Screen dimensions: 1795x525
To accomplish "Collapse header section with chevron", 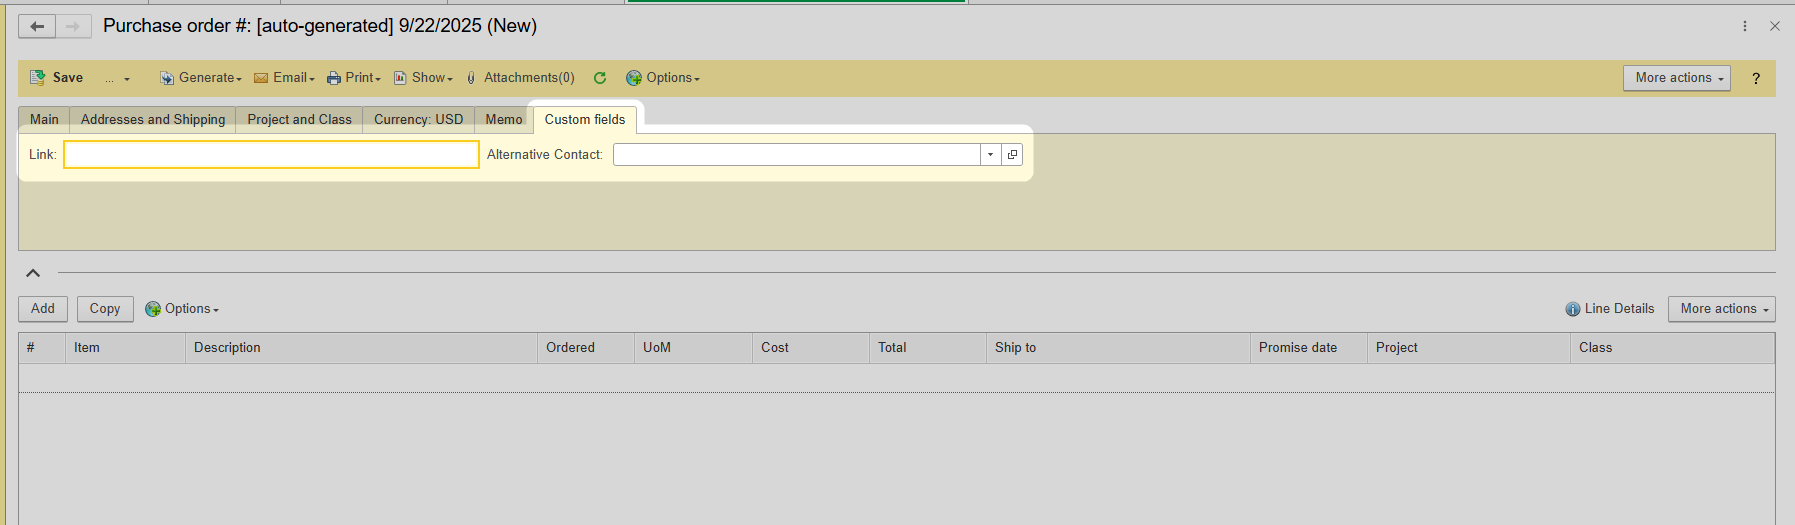I will (x=33, y=273).
